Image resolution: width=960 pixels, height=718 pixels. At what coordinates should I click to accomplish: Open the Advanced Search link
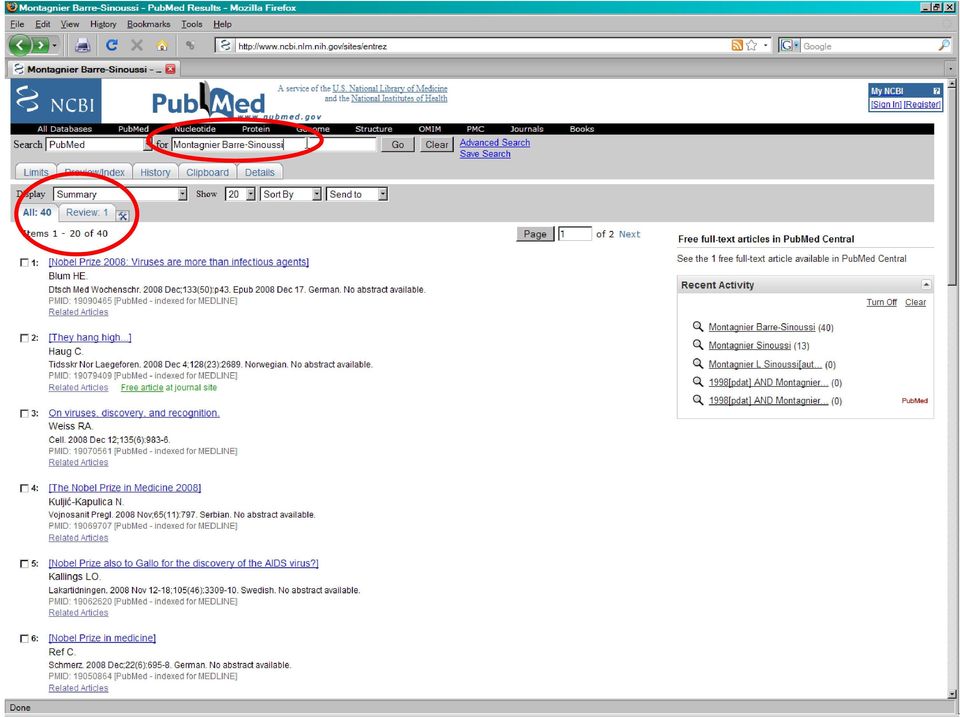[495, 143]
